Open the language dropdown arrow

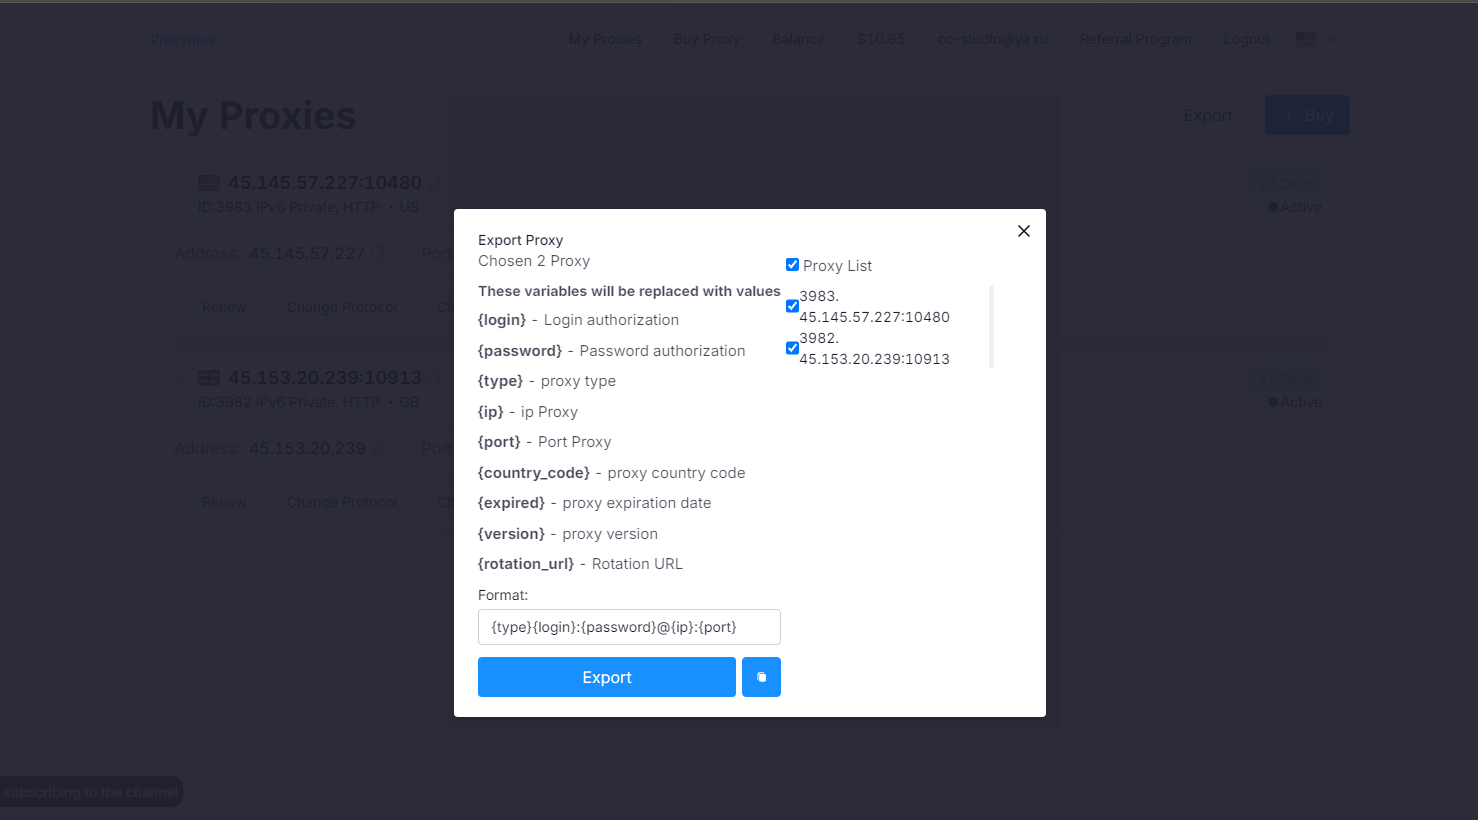1332,40
